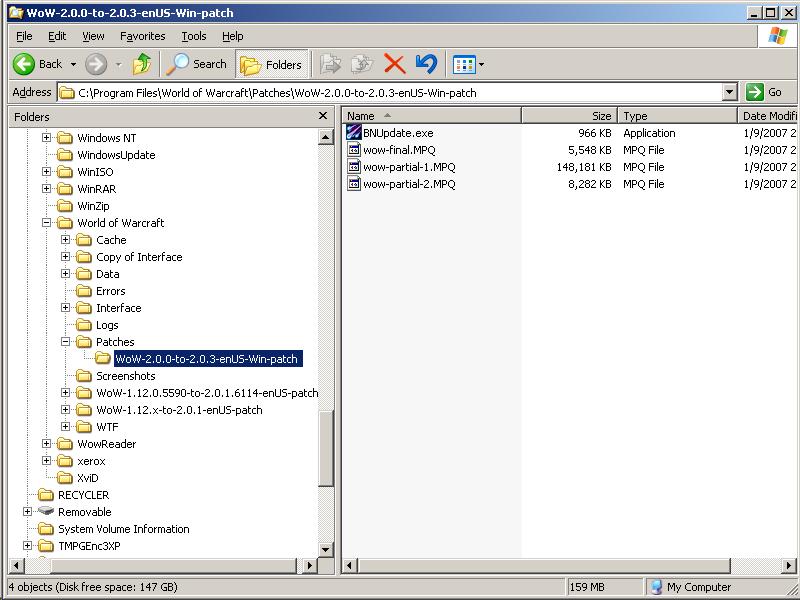Select the wow-partial-1.MPQ file icon
800x600 pixels.
coord(354,167)
